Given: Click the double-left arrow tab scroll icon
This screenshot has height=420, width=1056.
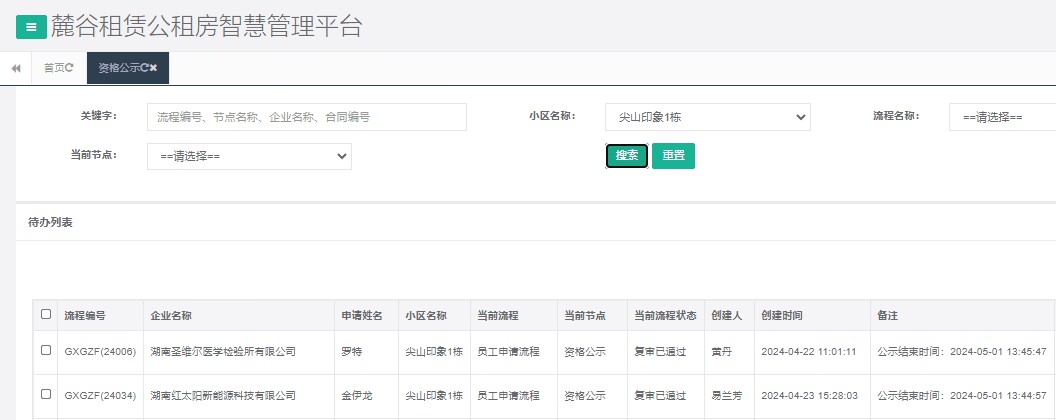Looking at the screenshot, I should (16, 68).
